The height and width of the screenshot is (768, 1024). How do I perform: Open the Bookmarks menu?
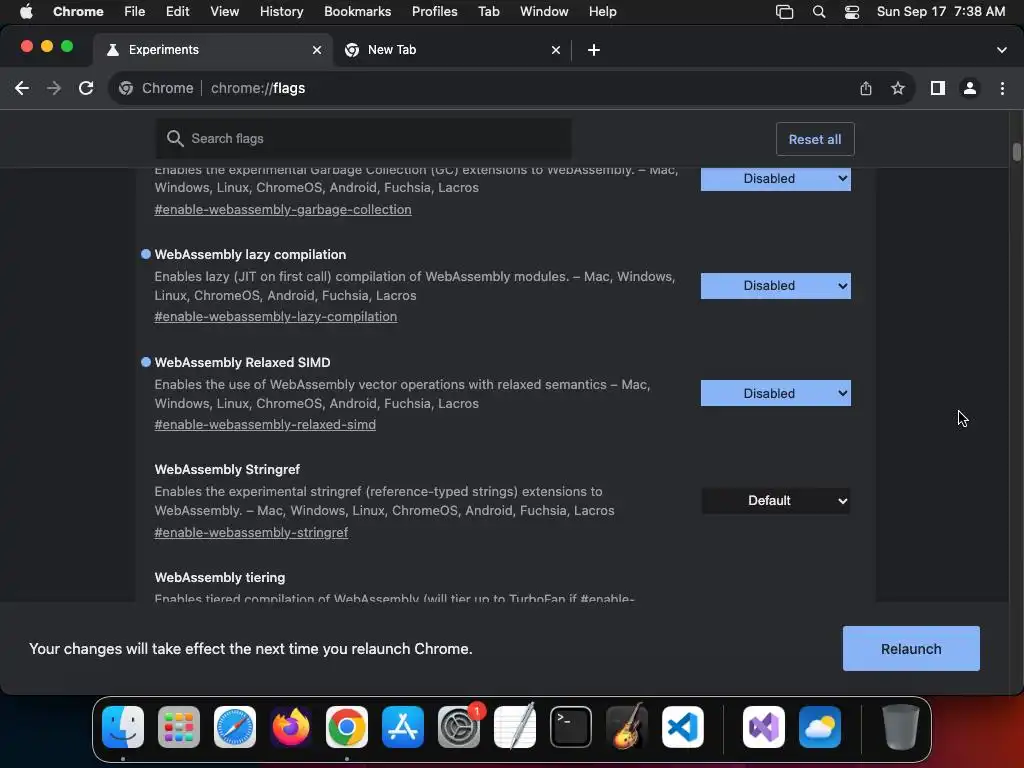(357, 12)
